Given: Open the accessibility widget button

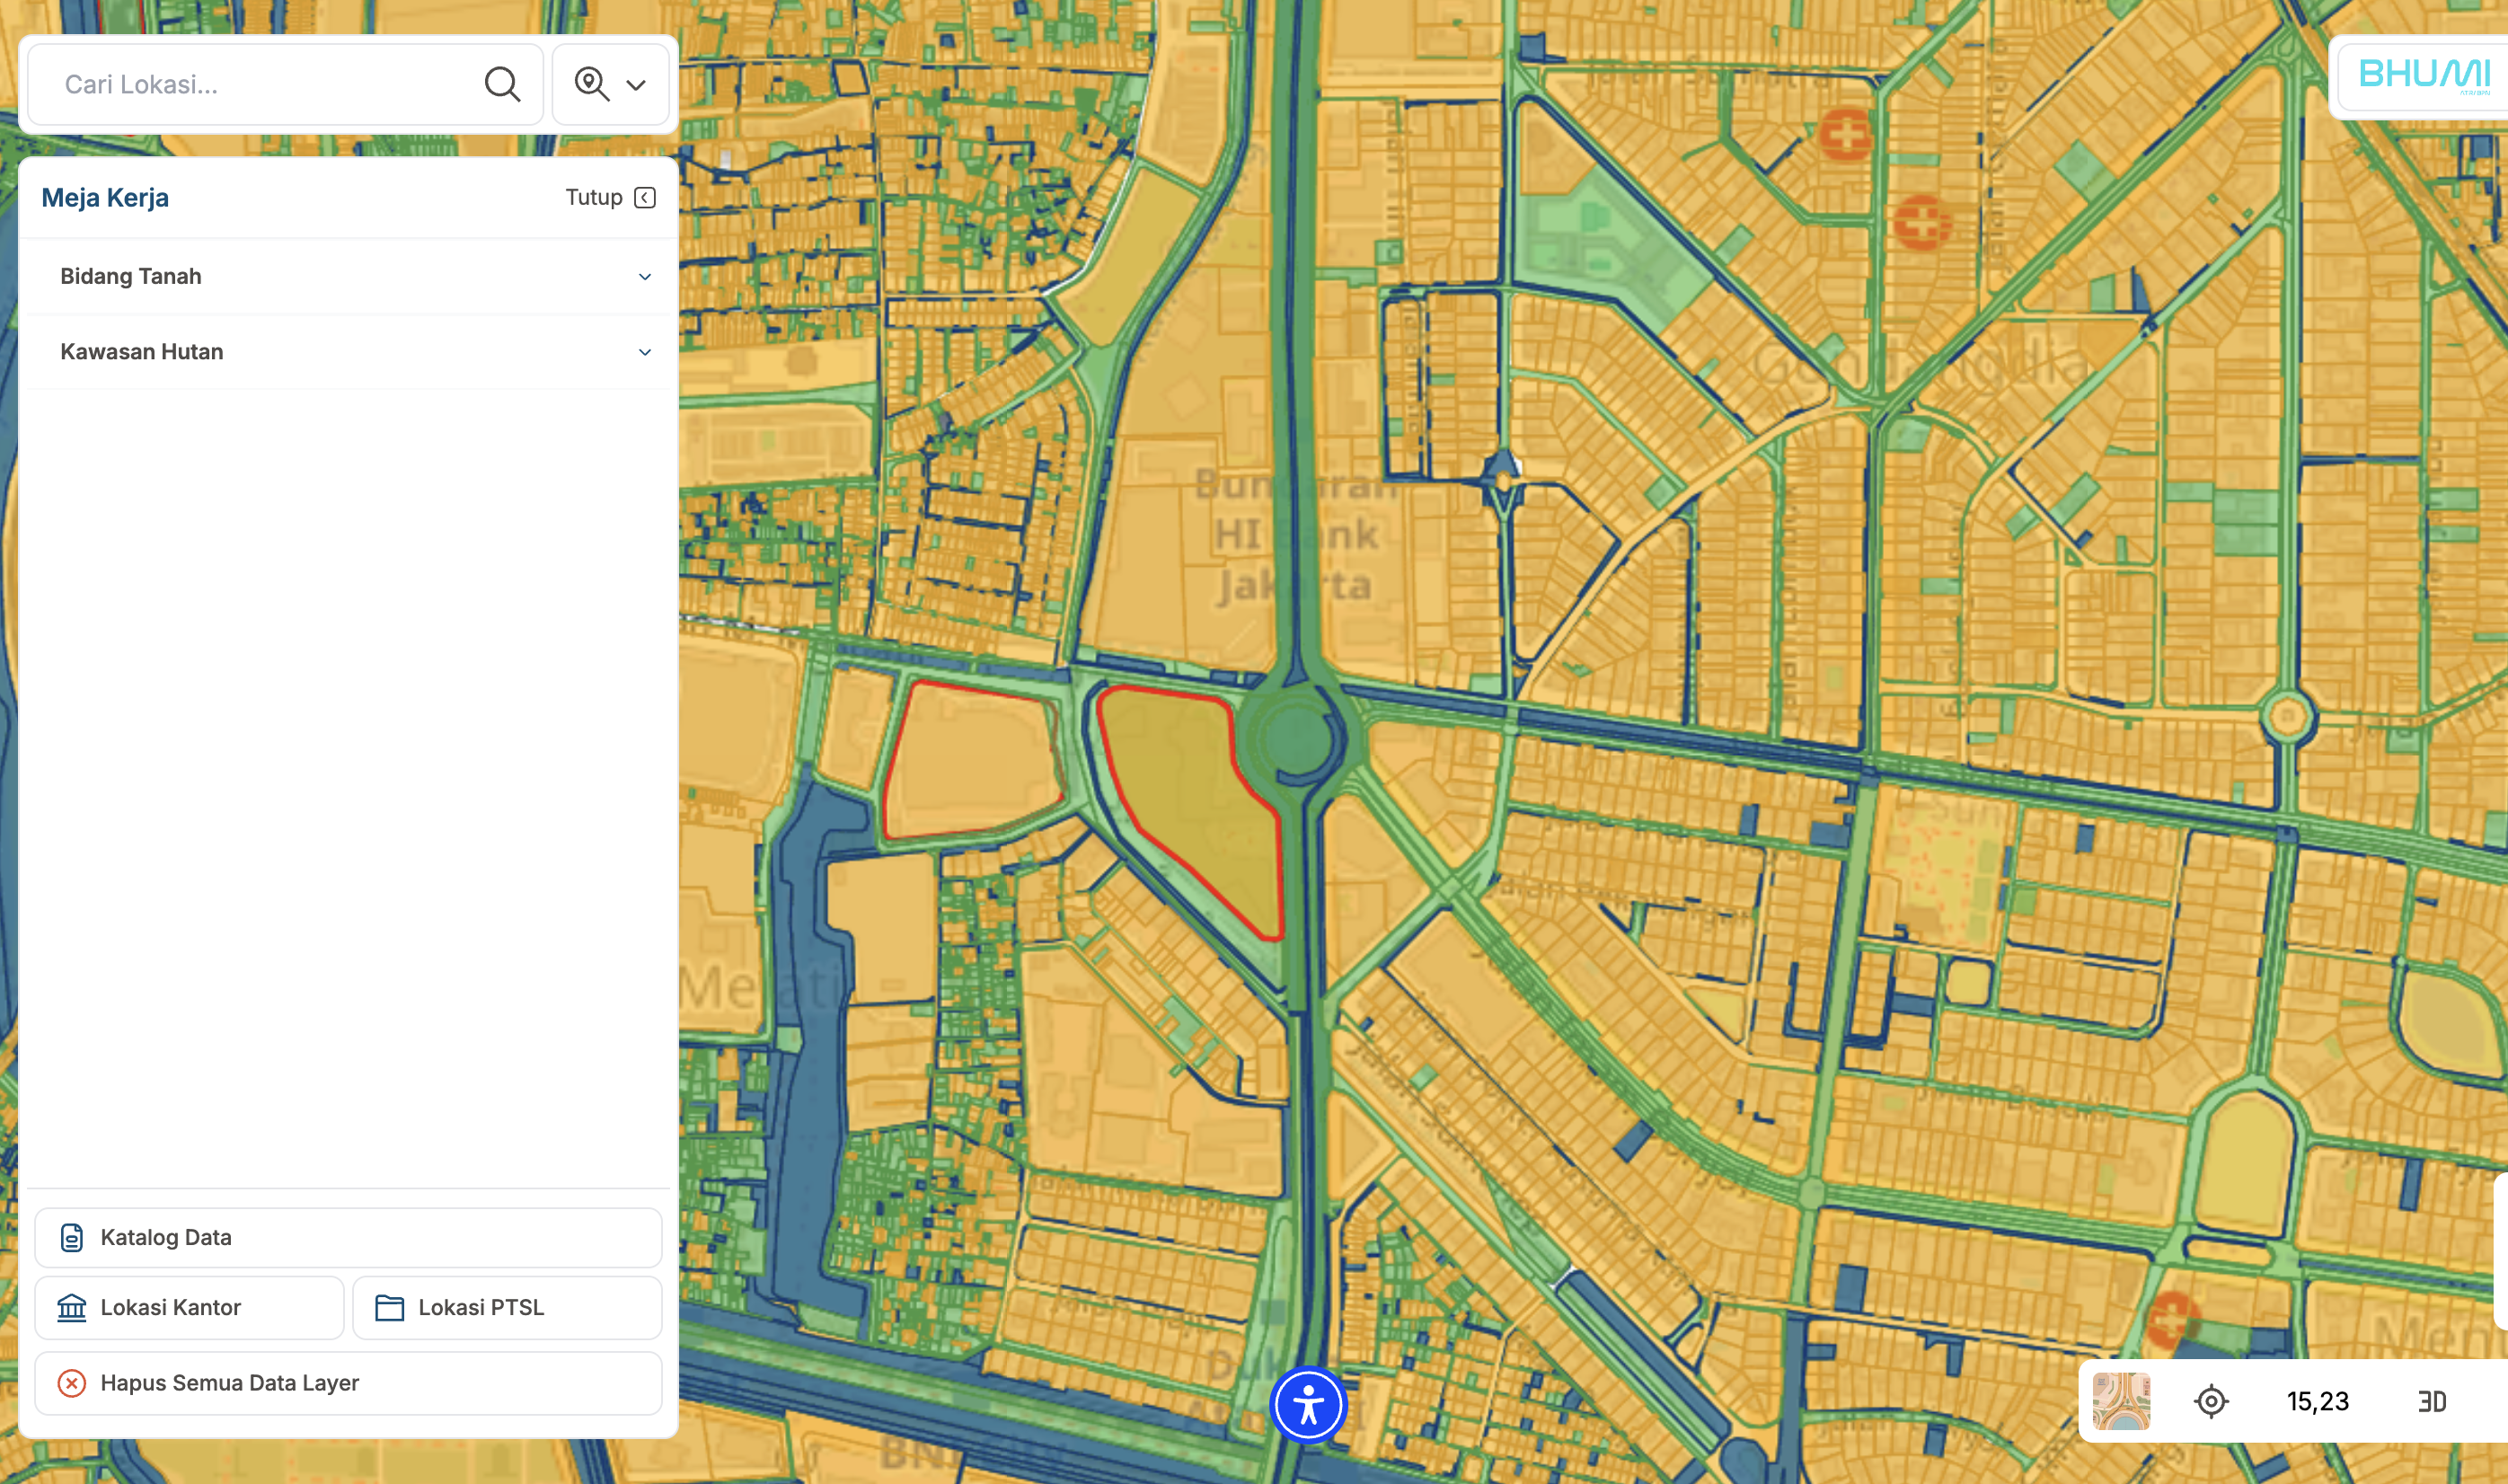Looking at the screenshot, I should (1308, 1405).
